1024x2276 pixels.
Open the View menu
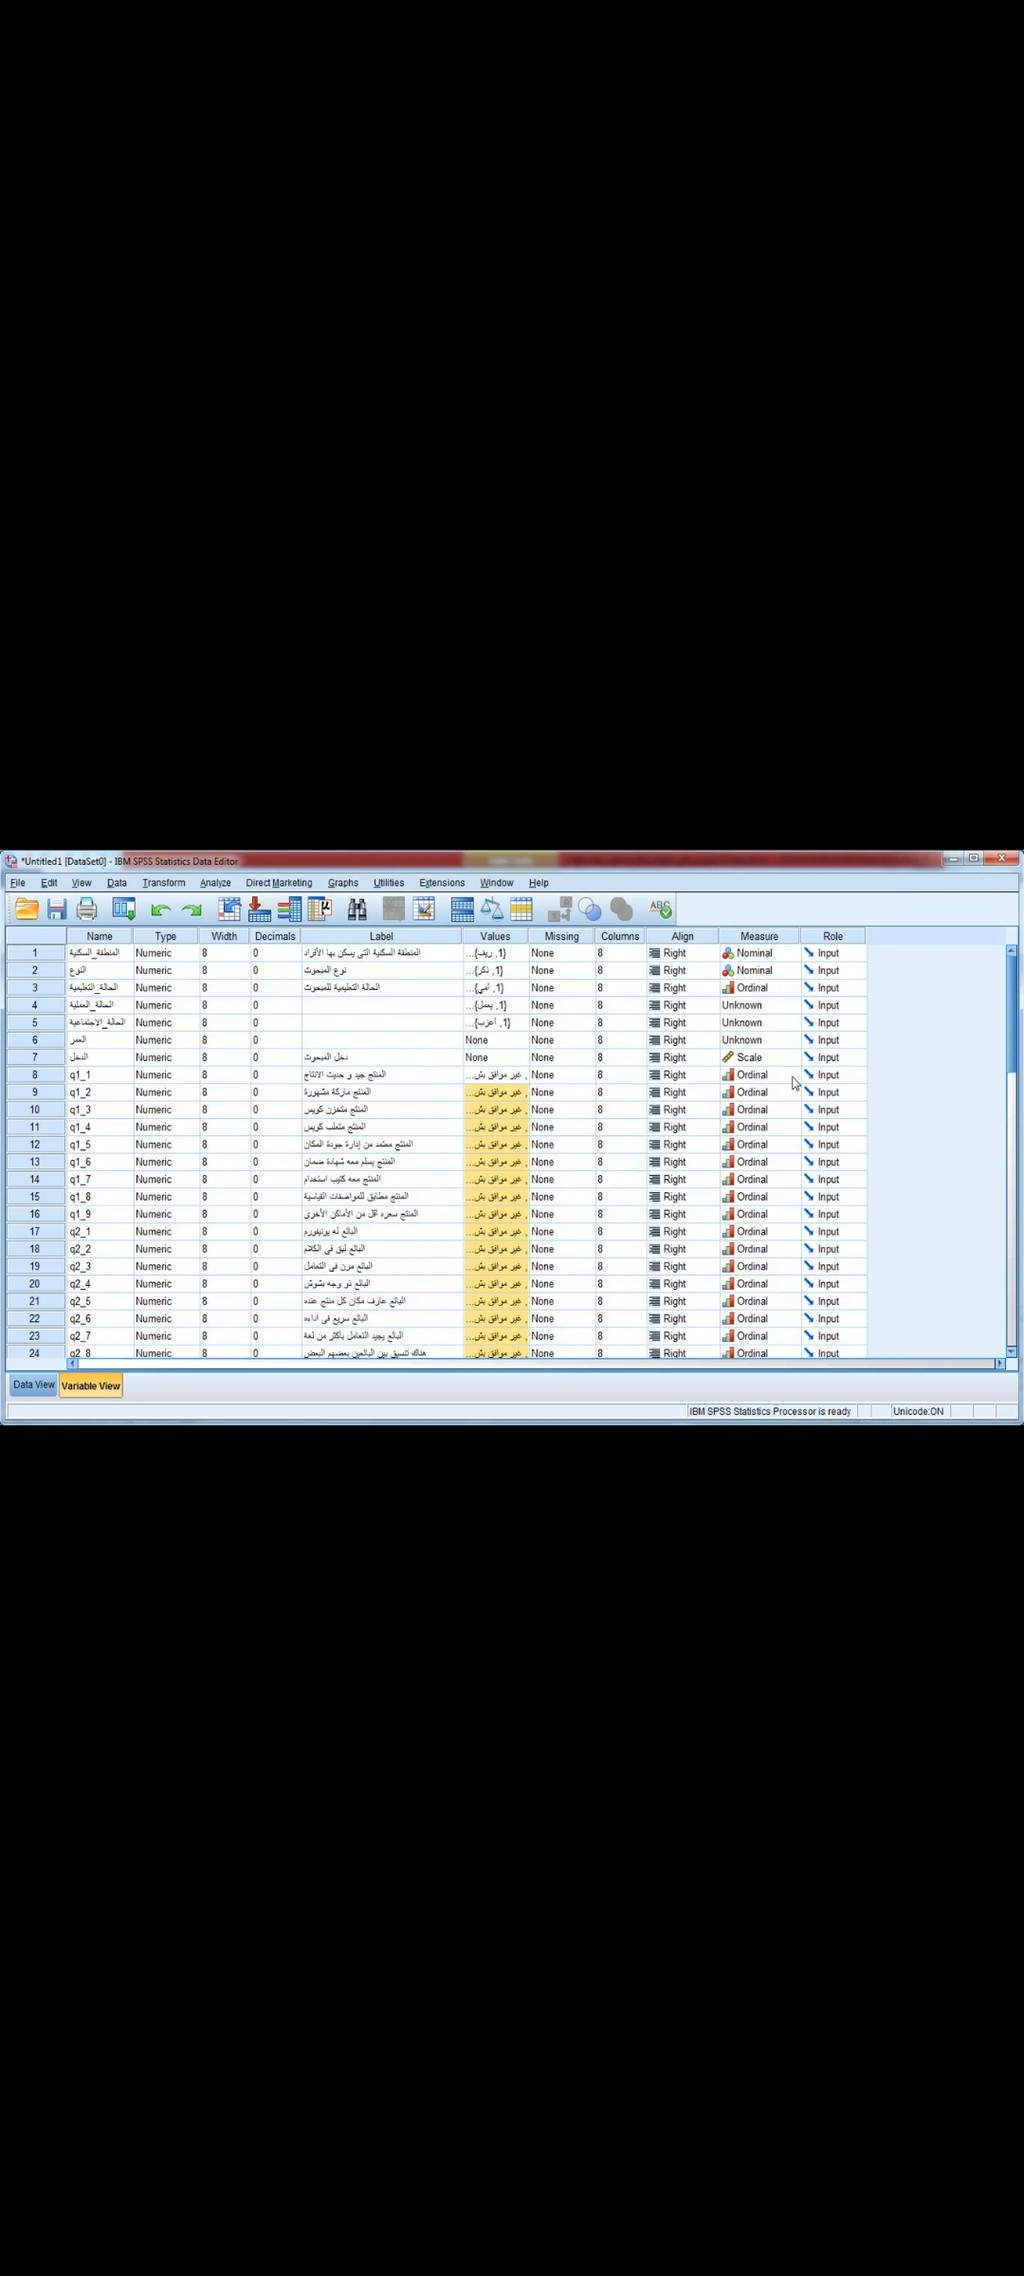[x=82, y=883]
